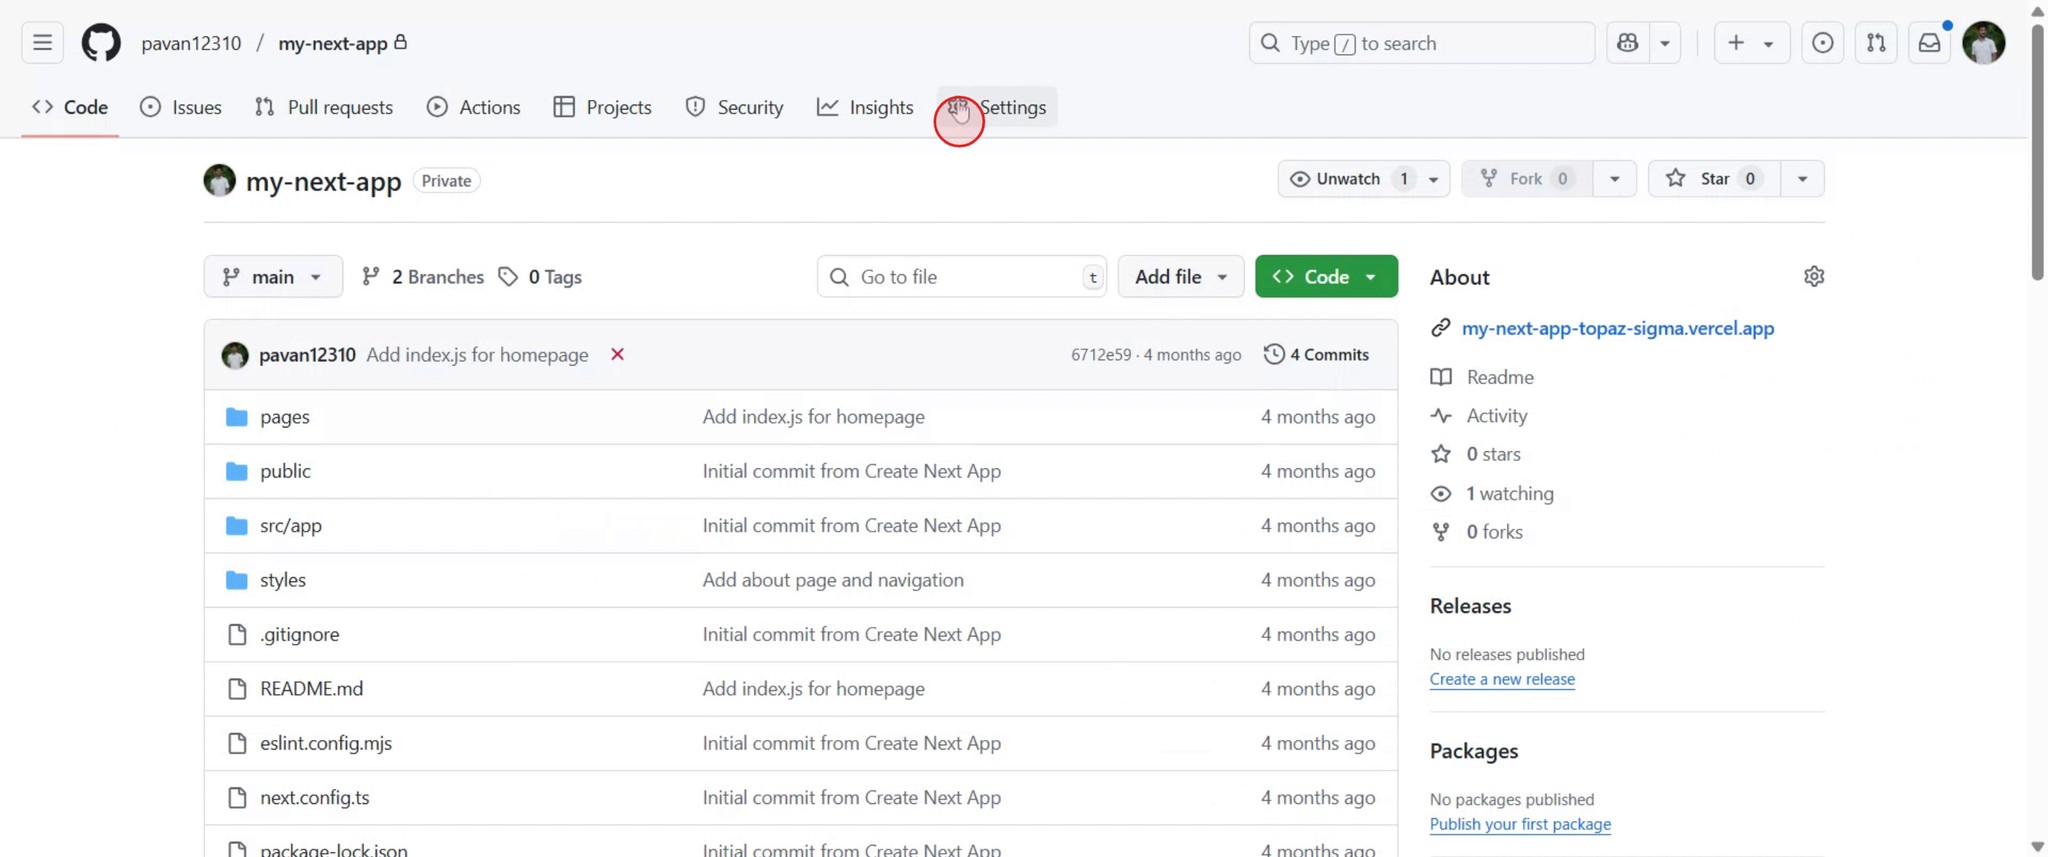View the 2 Branches list

click(x=423, y=277)
